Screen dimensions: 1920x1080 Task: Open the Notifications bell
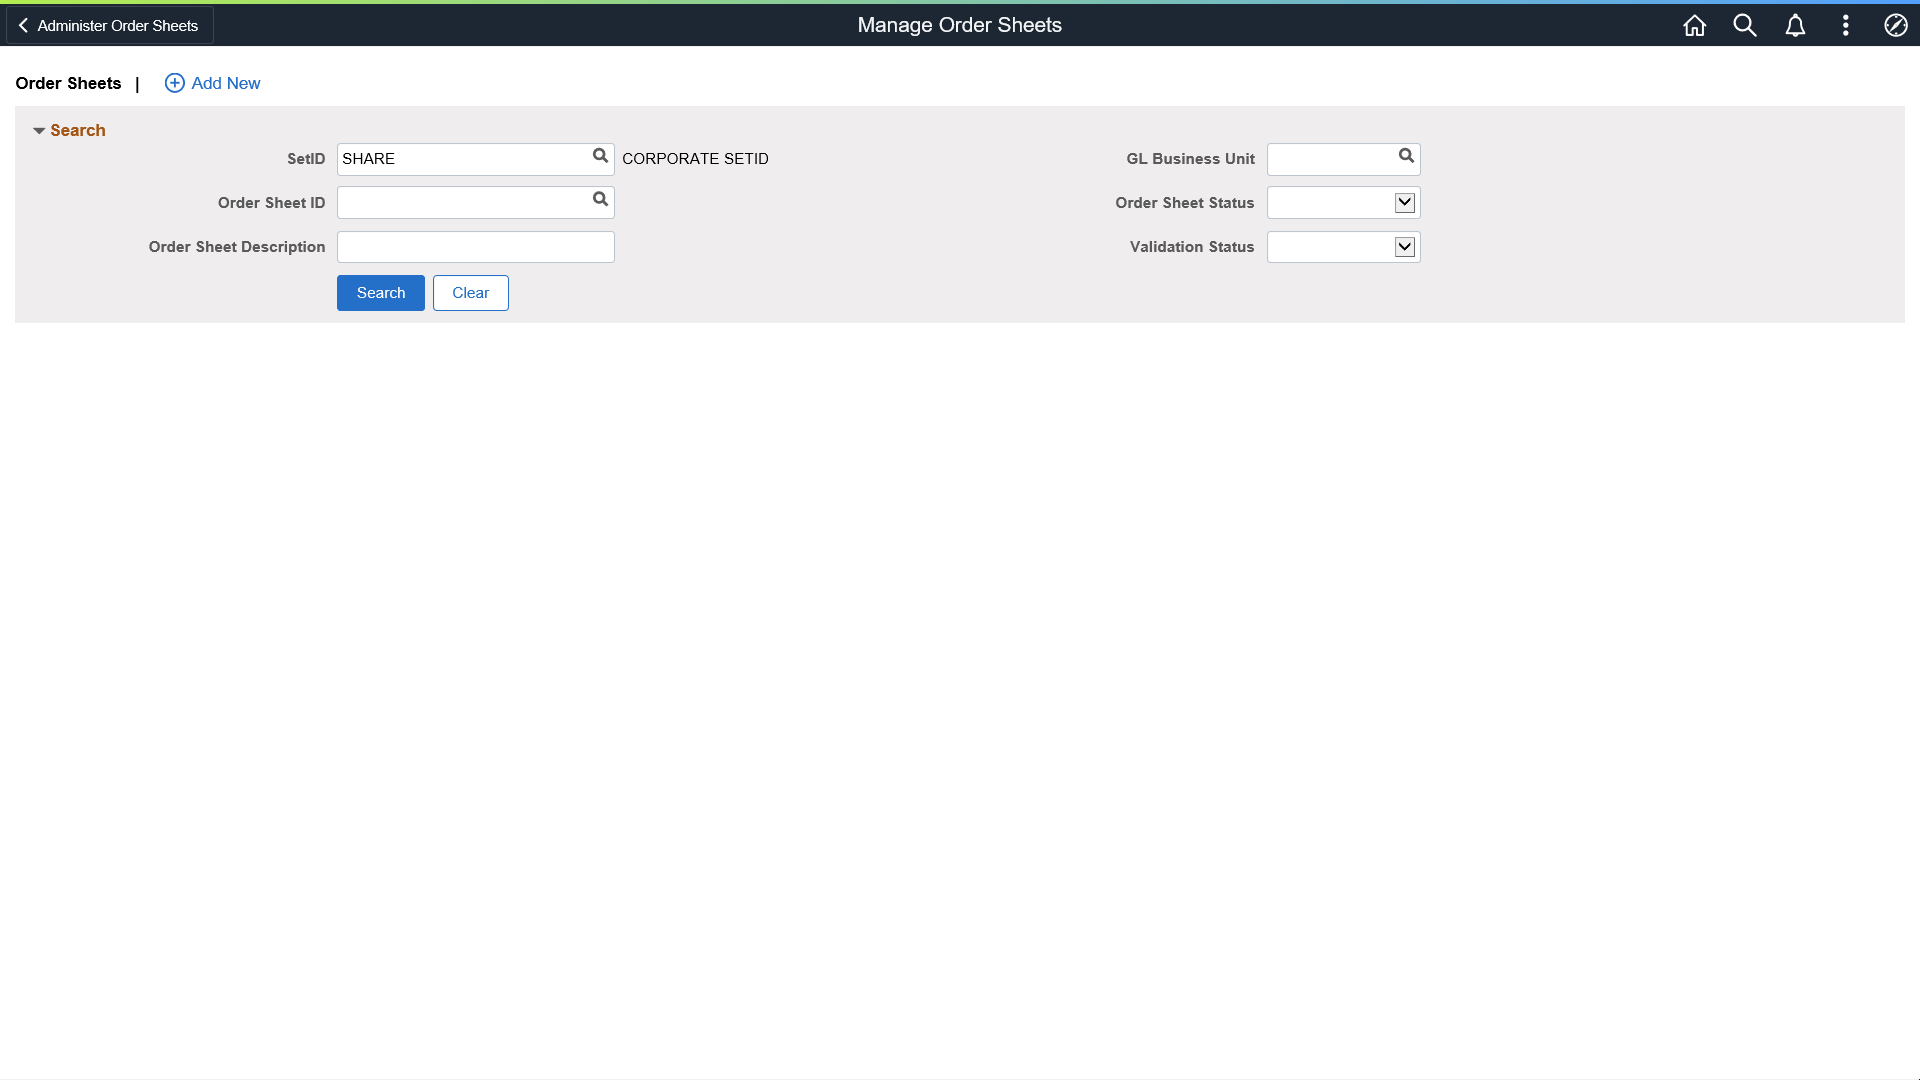1795,25
